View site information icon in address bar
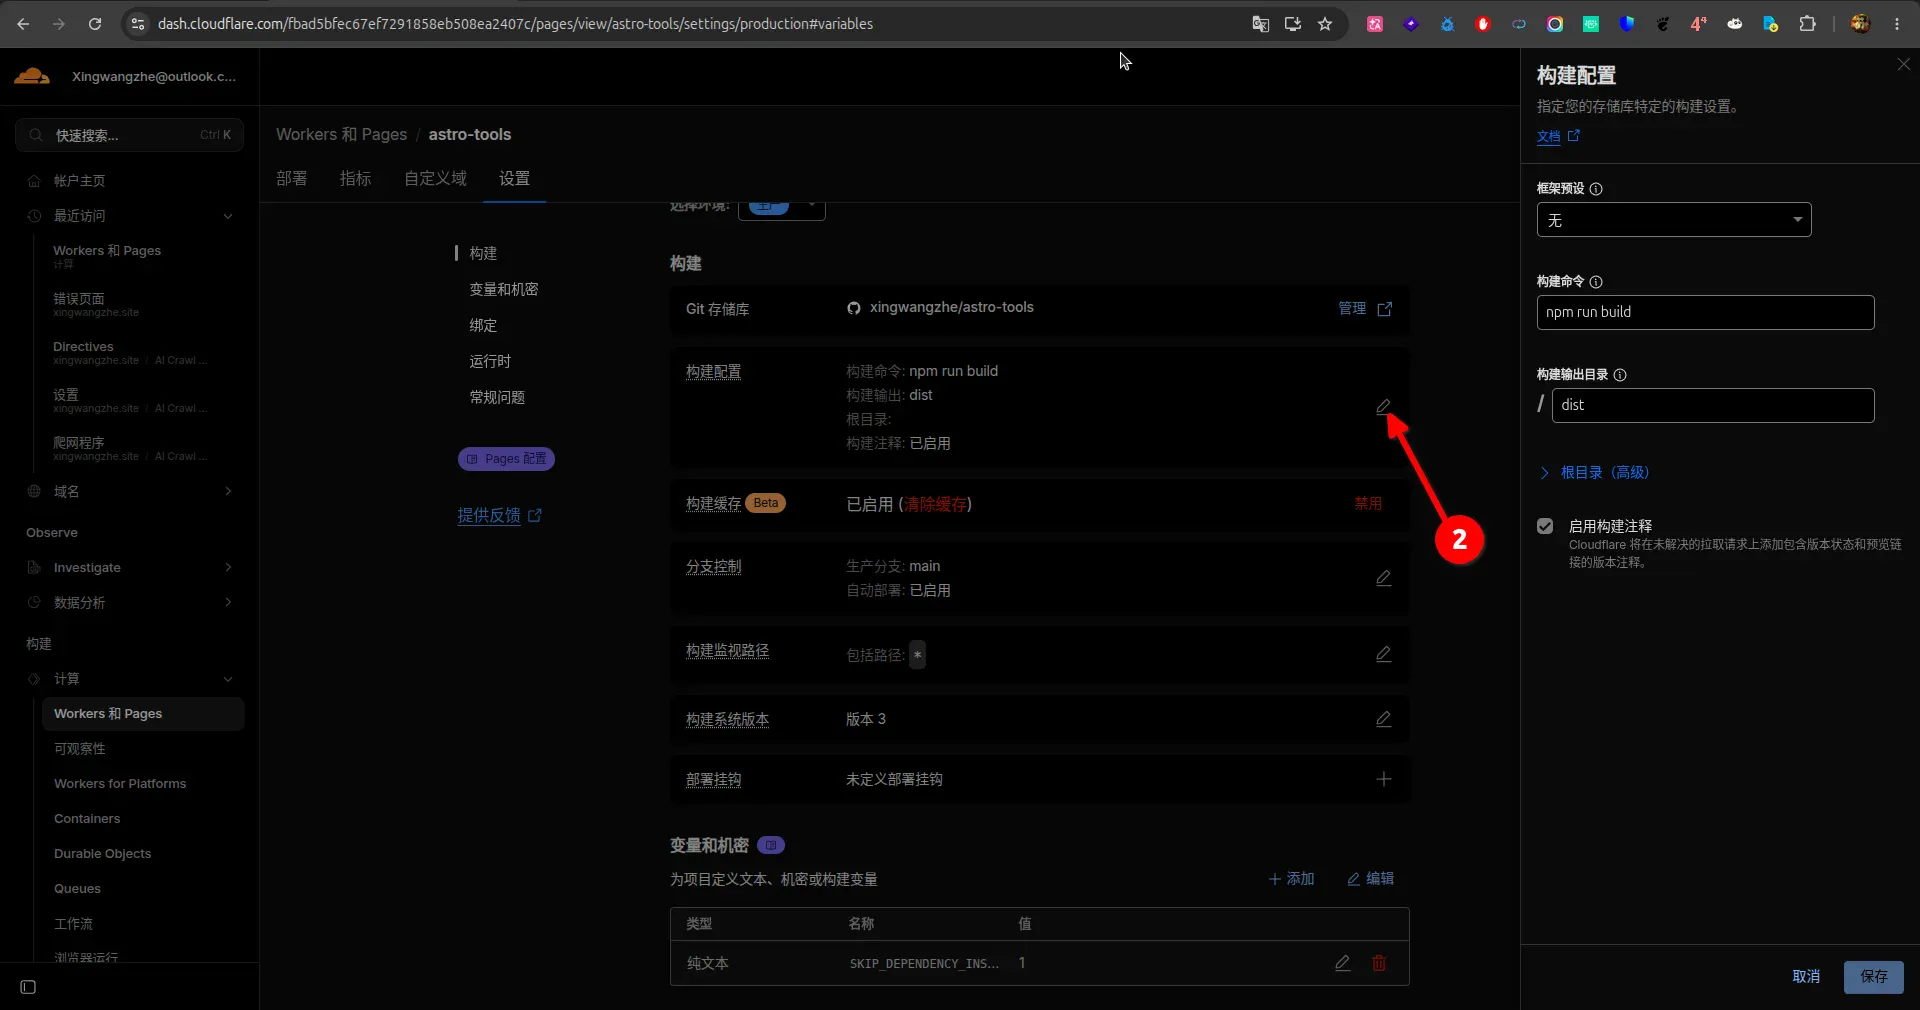 (x=138, y=24)
